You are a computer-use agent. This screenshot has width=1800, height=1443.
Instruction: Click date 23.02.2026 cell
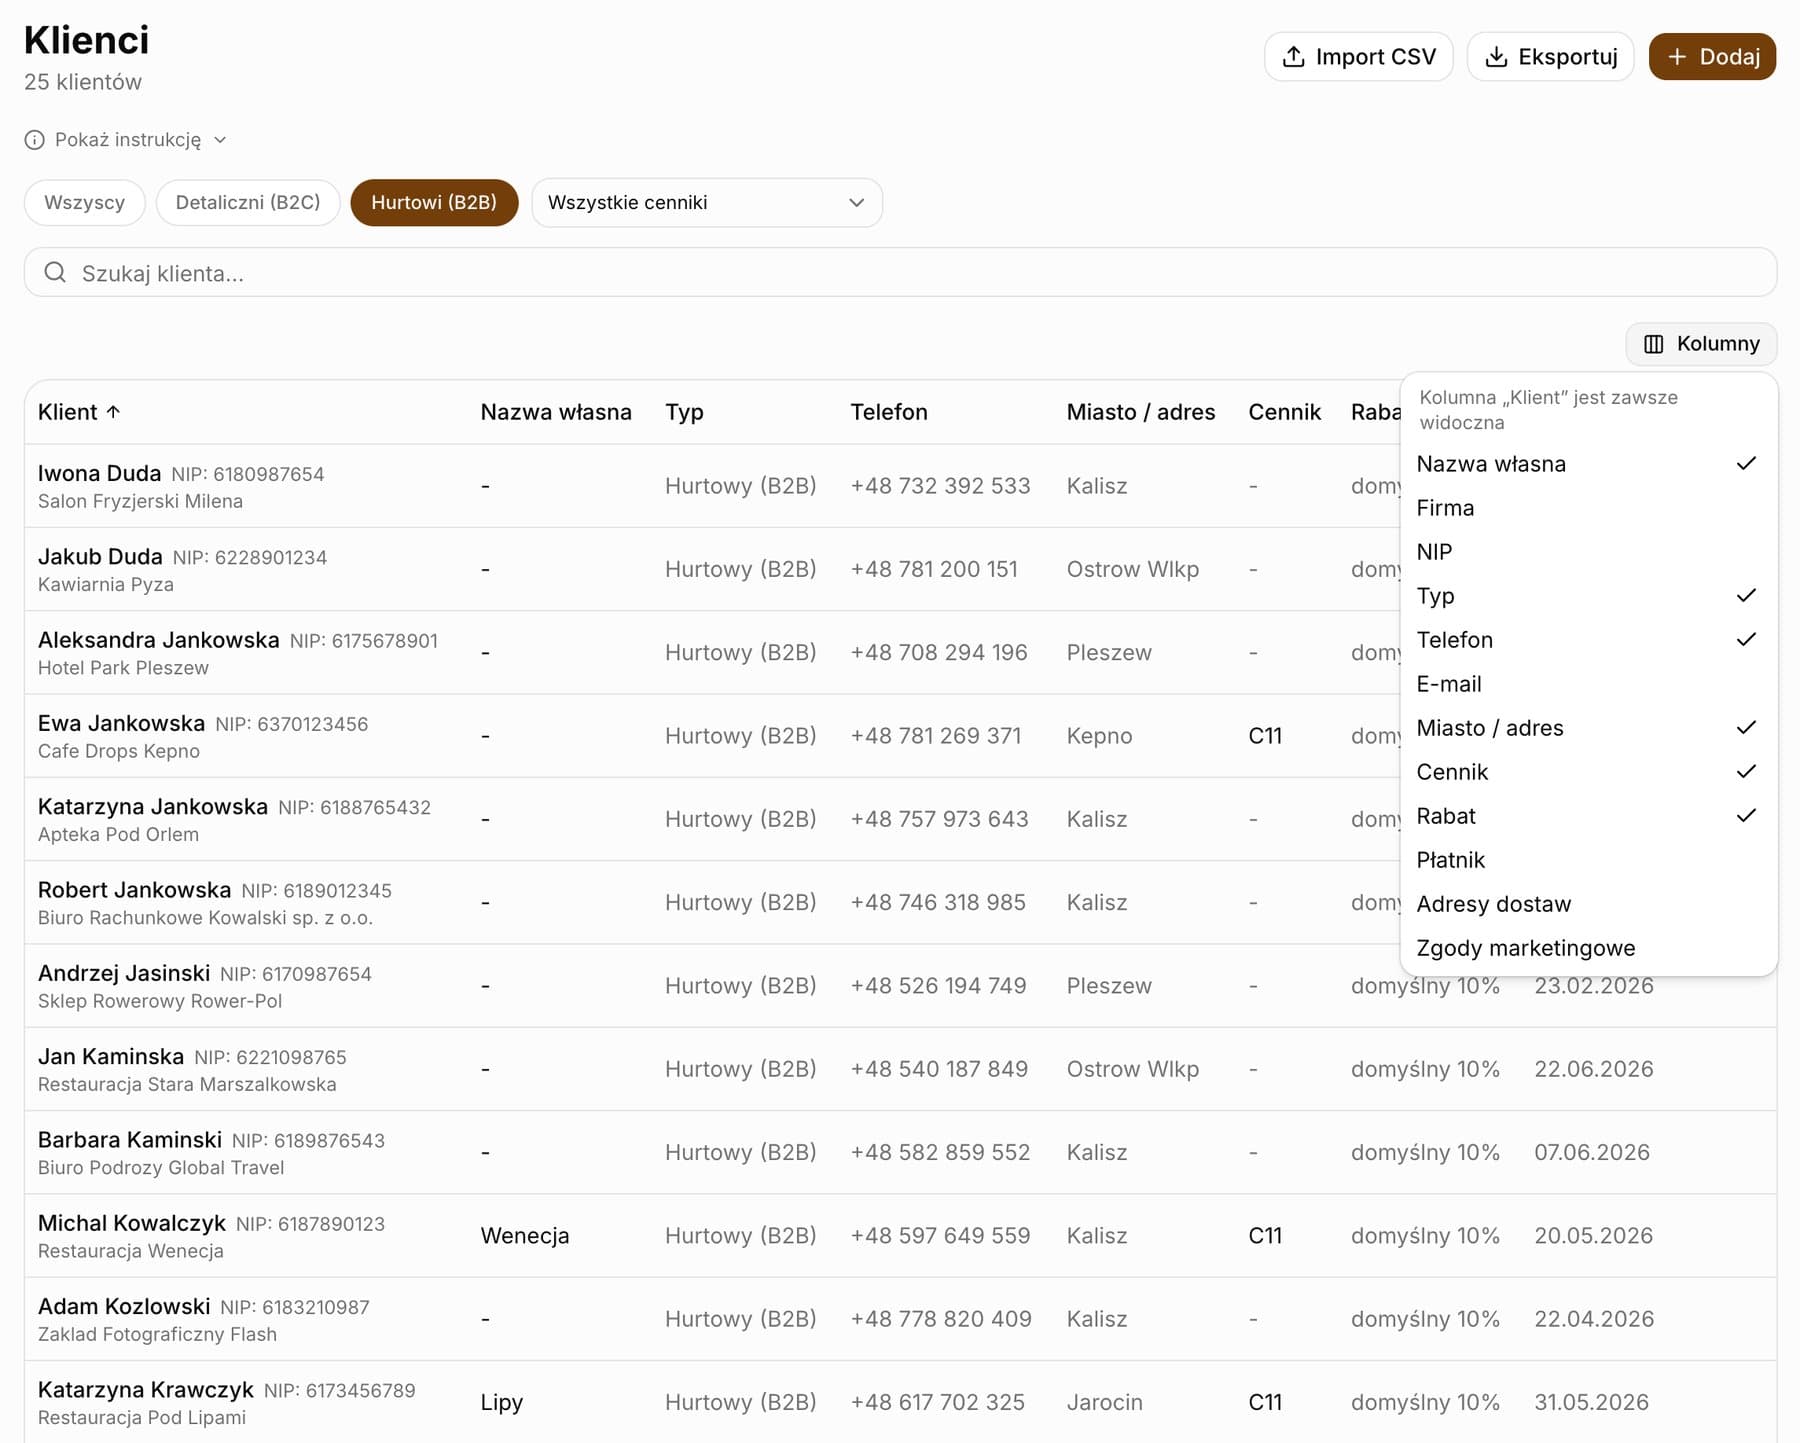[x=1594, y=986]
